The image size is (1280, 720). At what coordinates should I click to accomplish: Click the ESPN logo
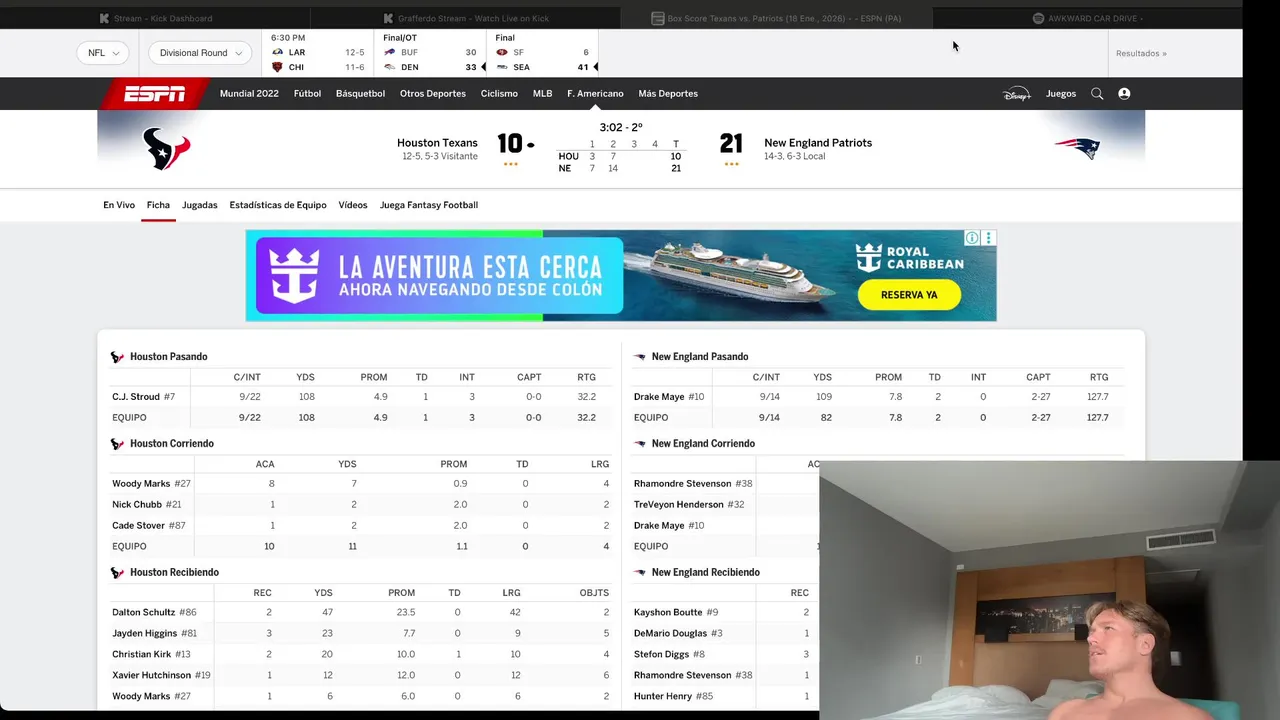tap(154, 94)
